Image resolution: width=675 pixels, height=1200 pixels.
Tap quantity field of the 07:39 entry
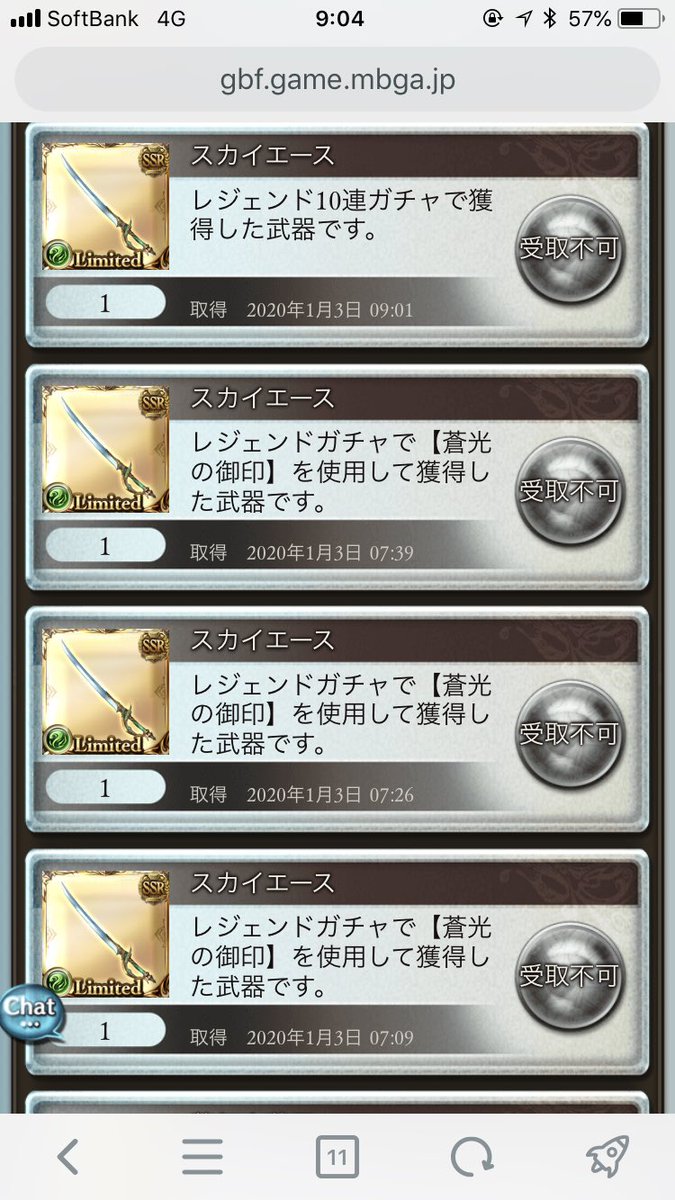pyautogui.click(x=106, y=545)
